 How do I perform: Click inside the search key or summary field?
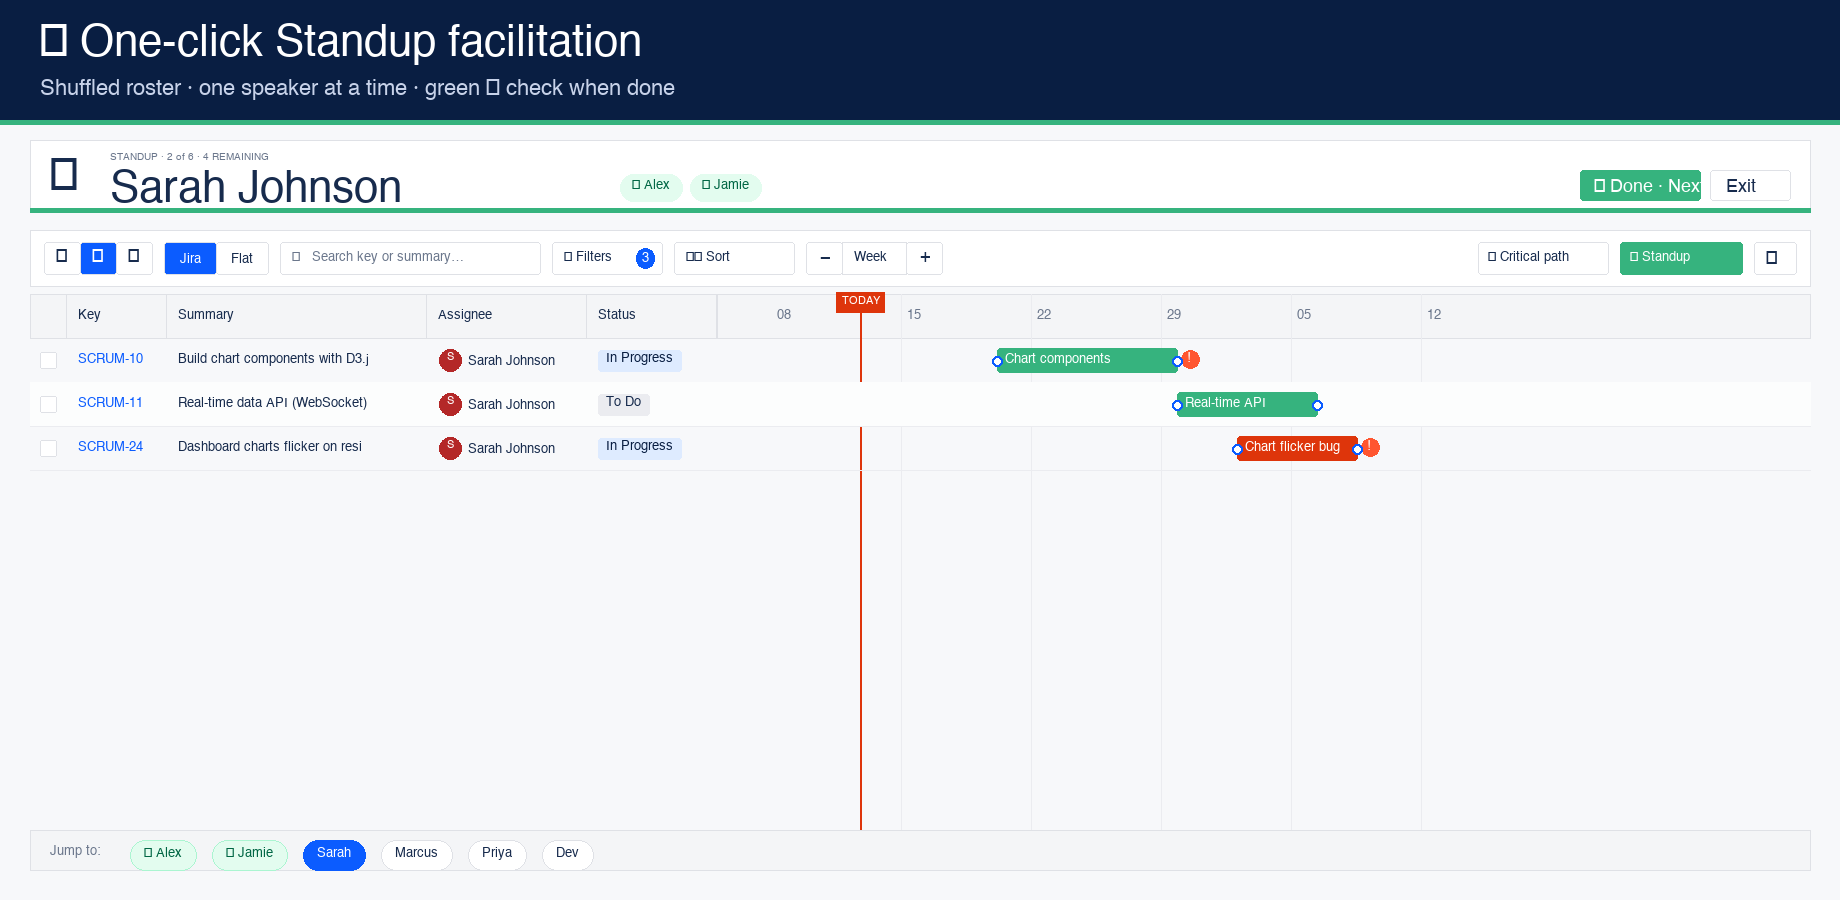pos(410,257)
